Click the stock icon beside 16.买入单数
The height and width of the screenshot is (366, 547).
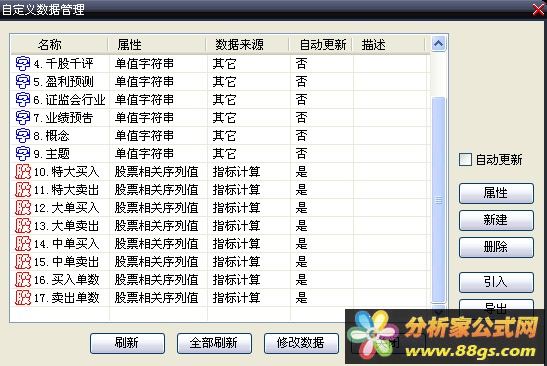tap(23, 279)
